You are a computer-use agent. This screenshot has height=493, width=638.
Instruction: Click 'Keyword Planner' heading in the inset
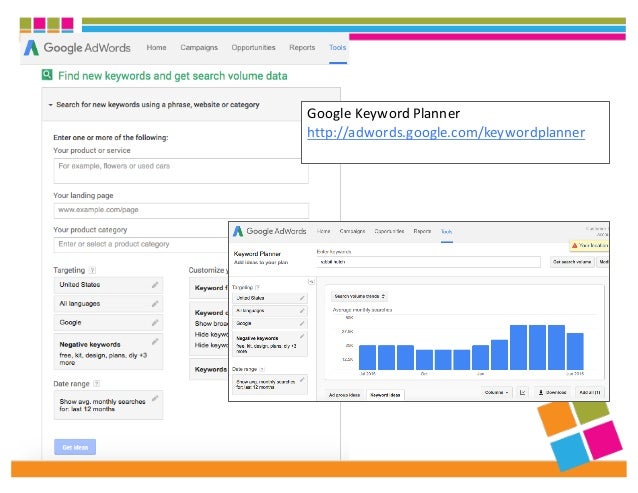257,254
